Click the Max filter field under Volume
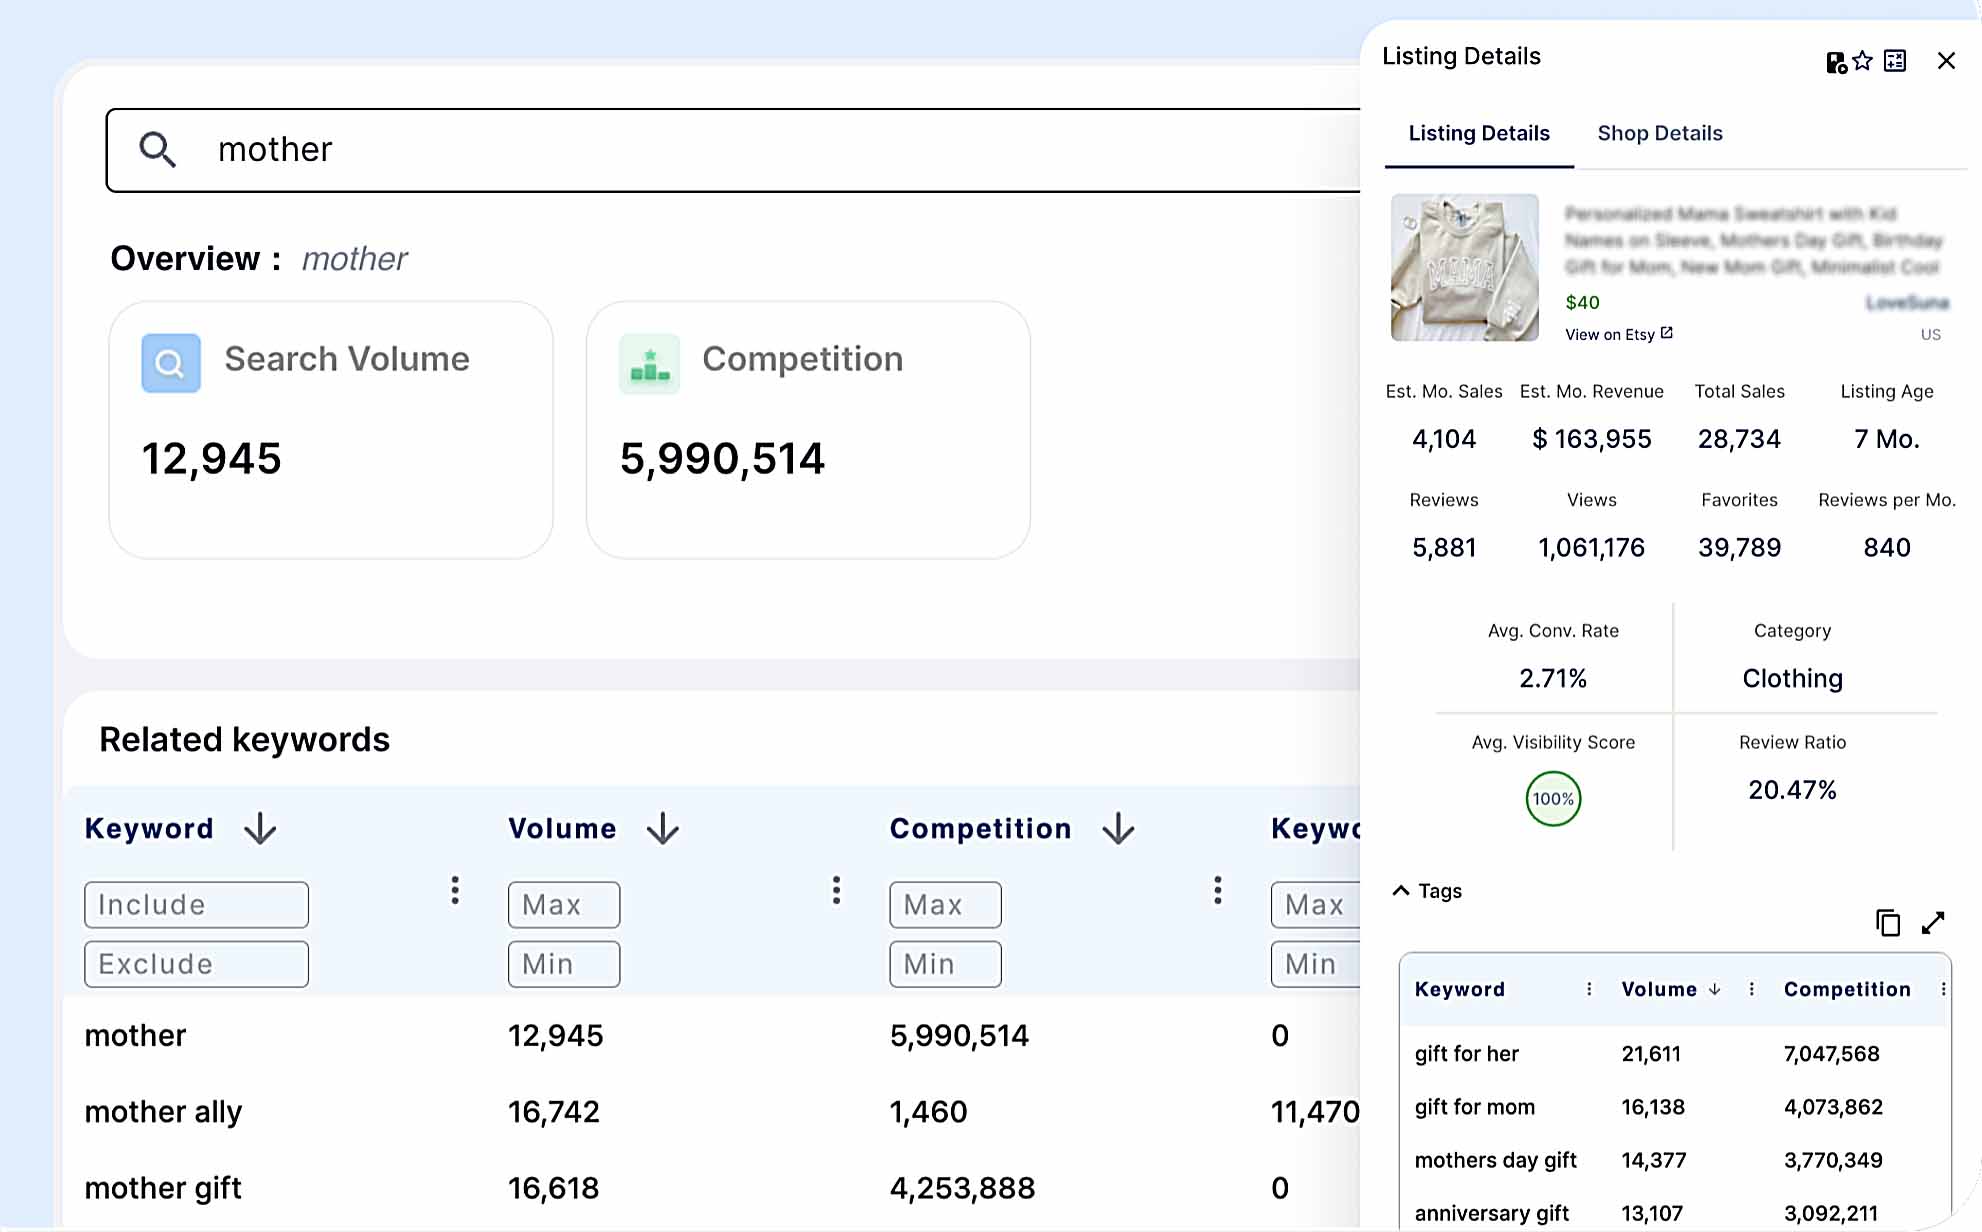The image size is (1982, 1232). pos(563,904)
